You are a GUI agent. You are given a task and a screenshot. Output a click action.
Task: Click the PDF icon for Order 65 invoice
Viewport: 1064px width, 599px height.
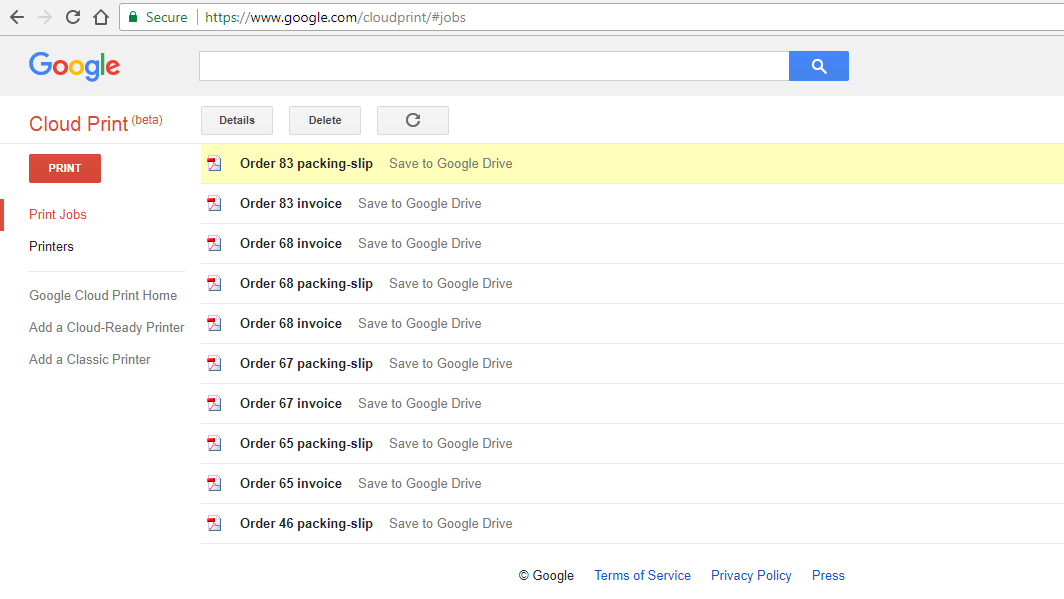[x=214, y=484]
